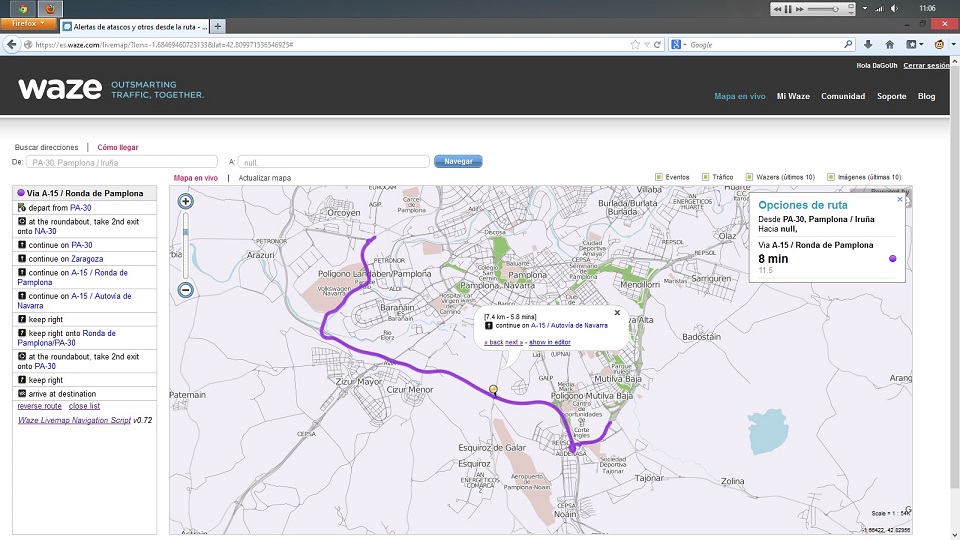The image size is (960, 540).
Task: Toggle the Eventos checkbox
Action: [x=659, y=177]
